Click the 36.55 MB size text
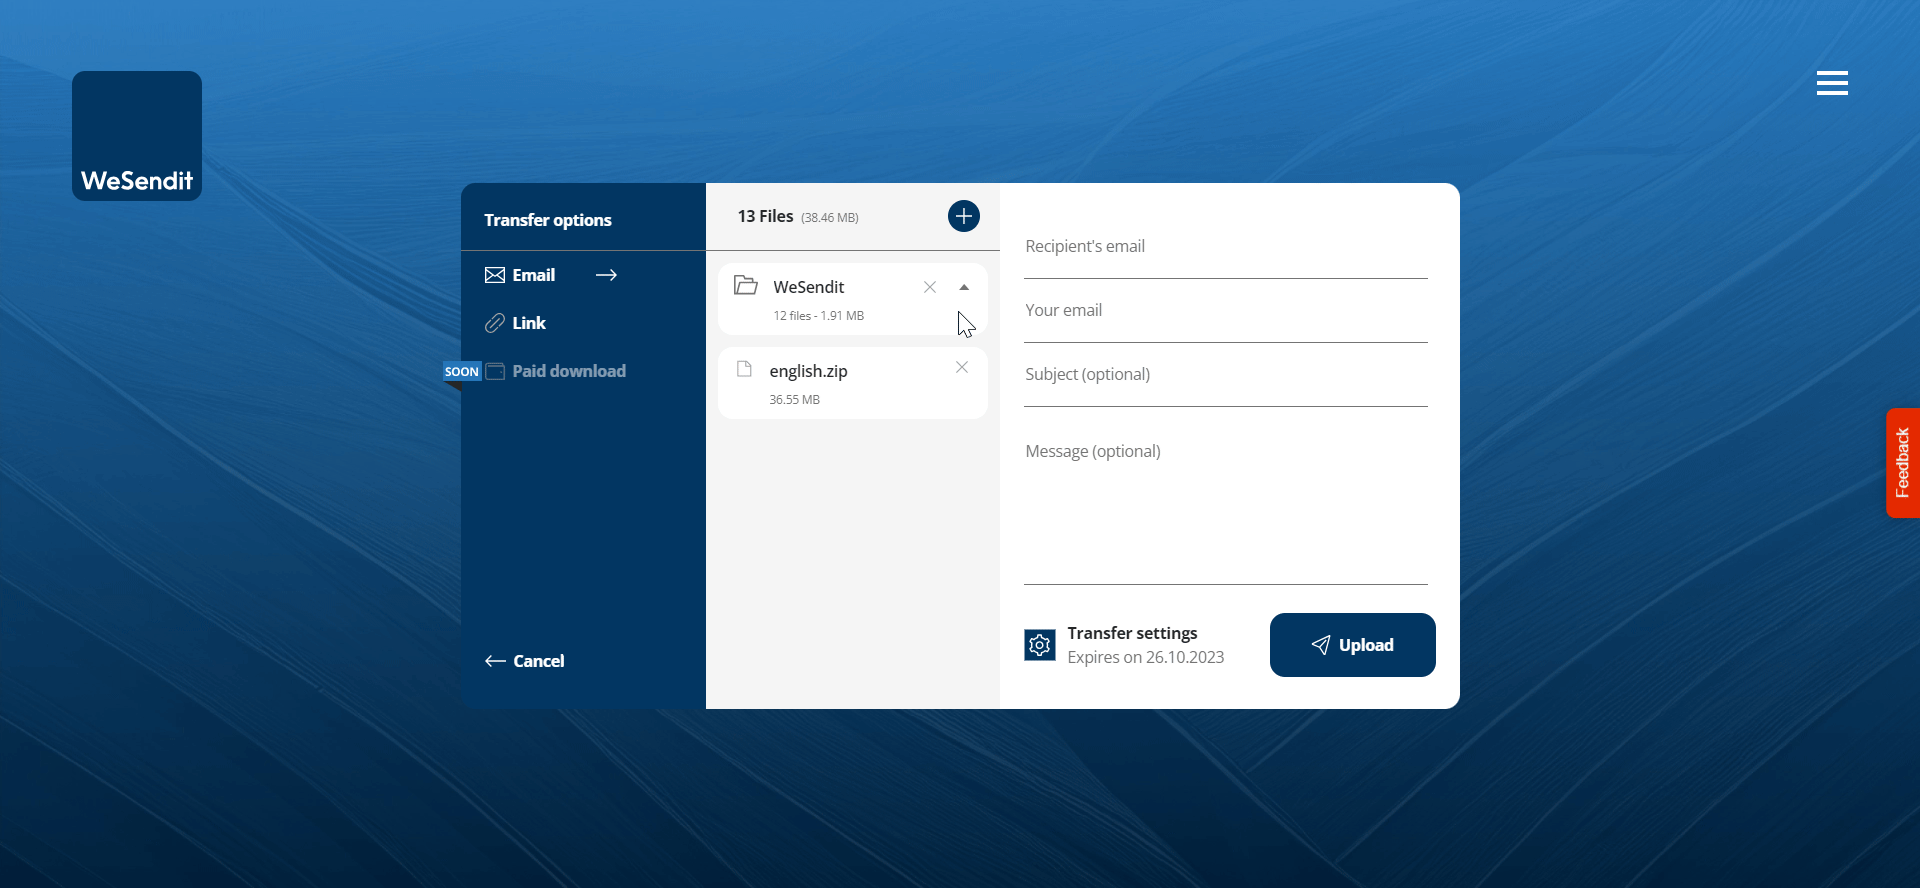The image size is (1920, 888). tap(795, 400)
